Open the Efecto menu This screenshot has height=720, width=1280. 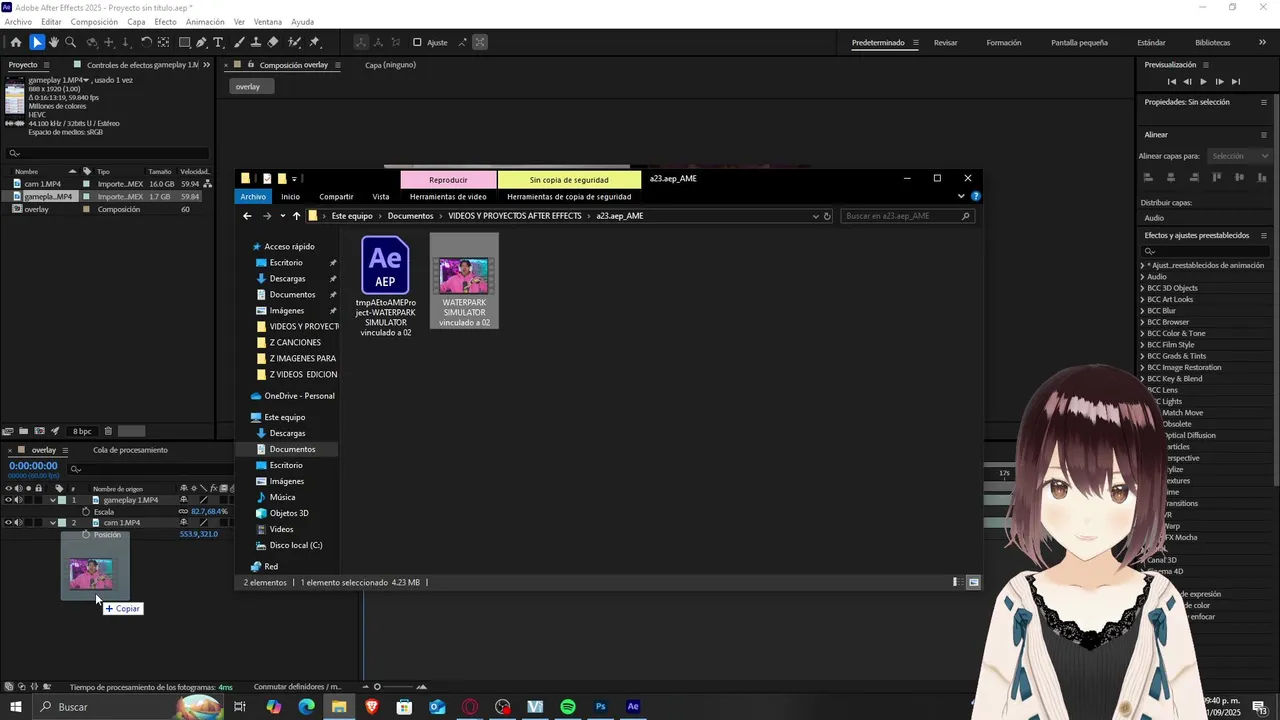tap(165, 22)
